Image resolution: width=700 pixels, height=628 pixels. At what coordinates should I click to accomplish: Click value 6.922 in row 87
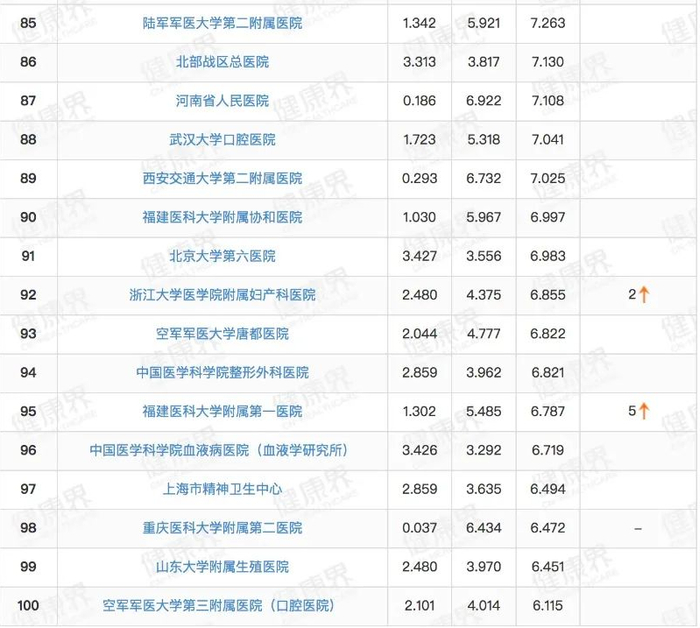(483, 100)
